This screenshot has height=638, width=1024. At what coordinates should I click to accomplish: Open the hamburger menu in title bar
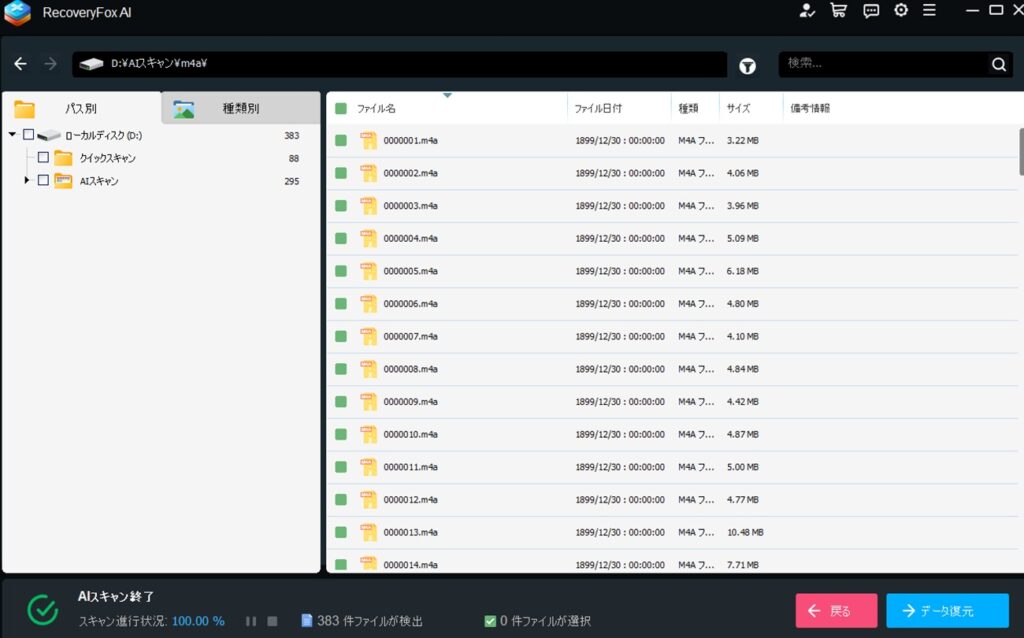tap(930, 11)
